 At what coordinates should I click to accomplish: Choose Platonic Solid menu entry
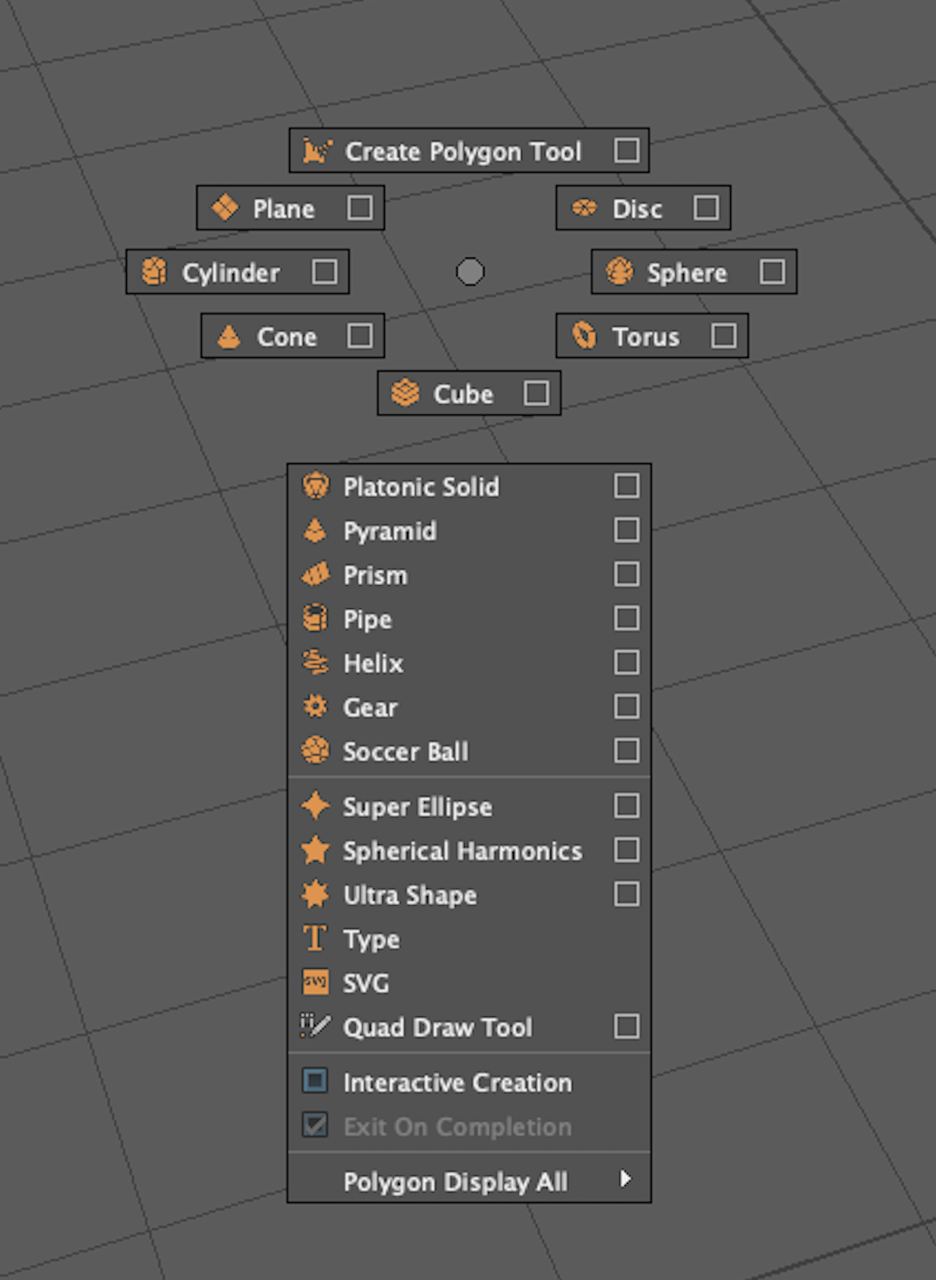pyautogui.click(x=469, y=486)
